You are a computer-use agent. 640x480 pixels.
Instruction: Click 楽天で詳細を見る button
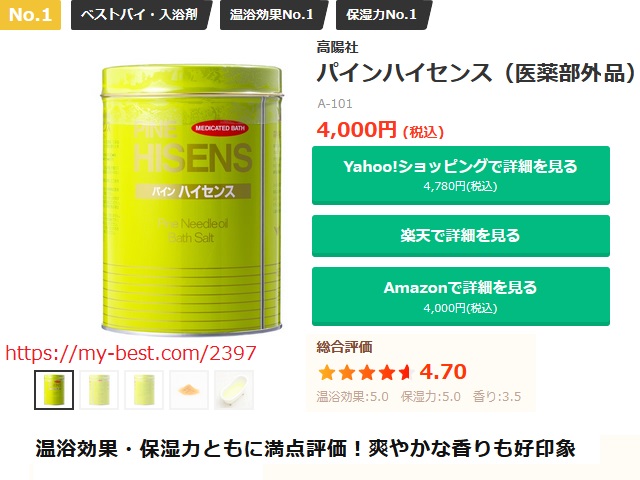click(x=461, y=236)
